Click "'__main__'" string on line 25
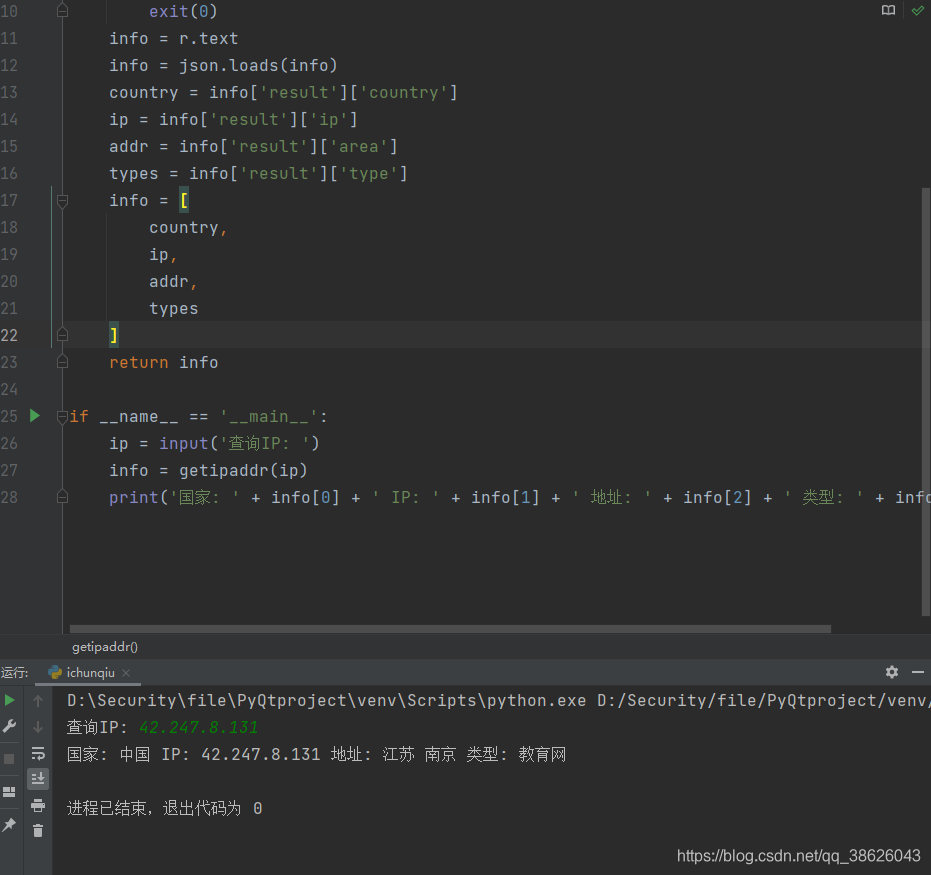Screen dimensions: 931x875 (269, 416)
